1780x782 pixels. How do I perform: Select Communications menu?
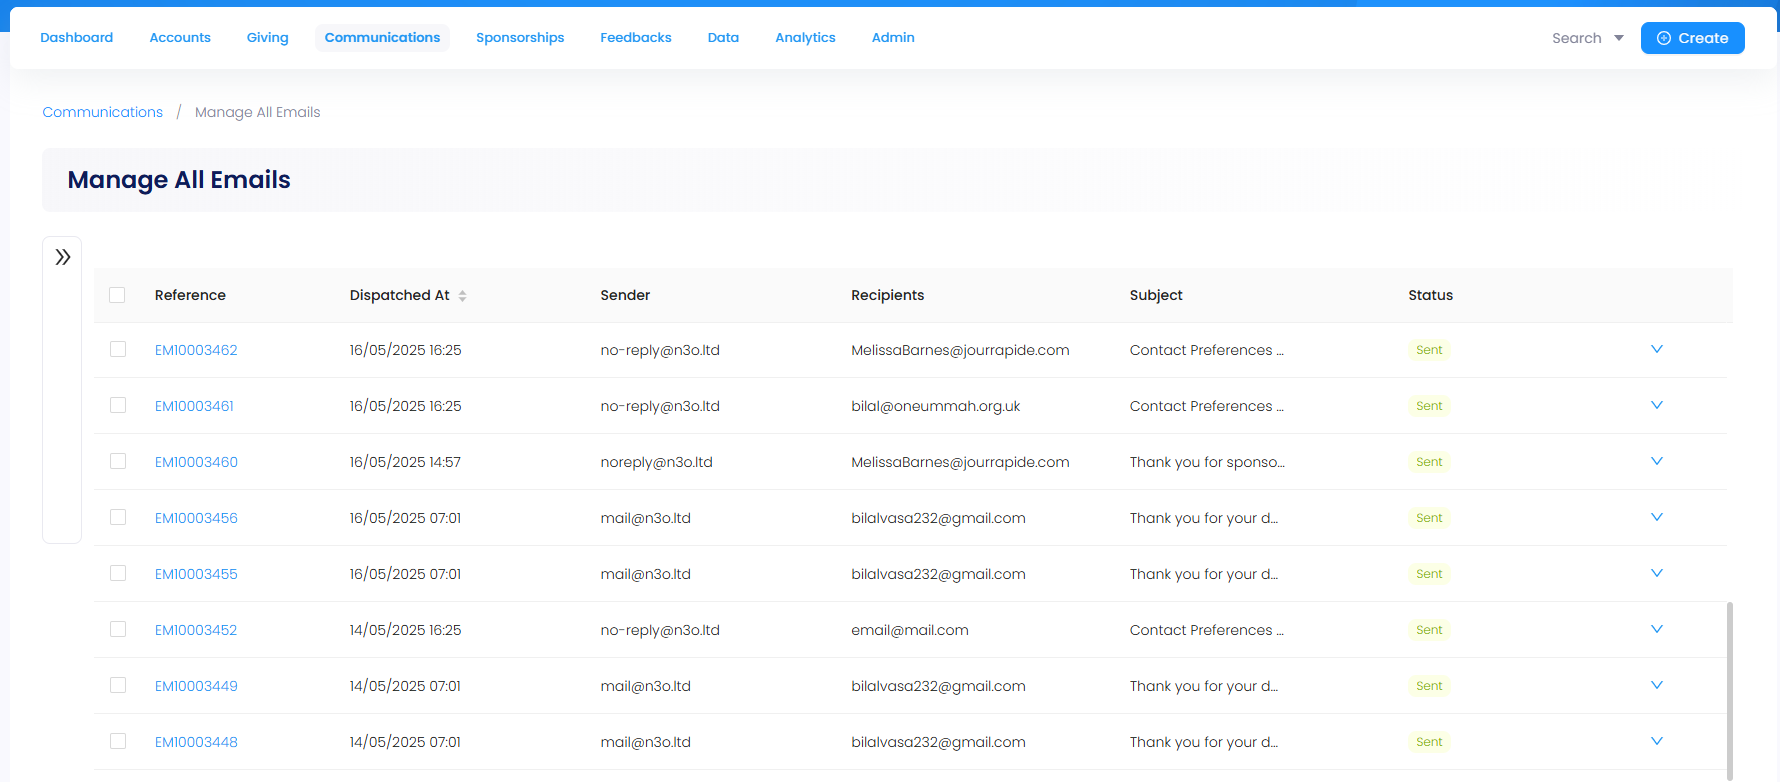coord(382,38)
